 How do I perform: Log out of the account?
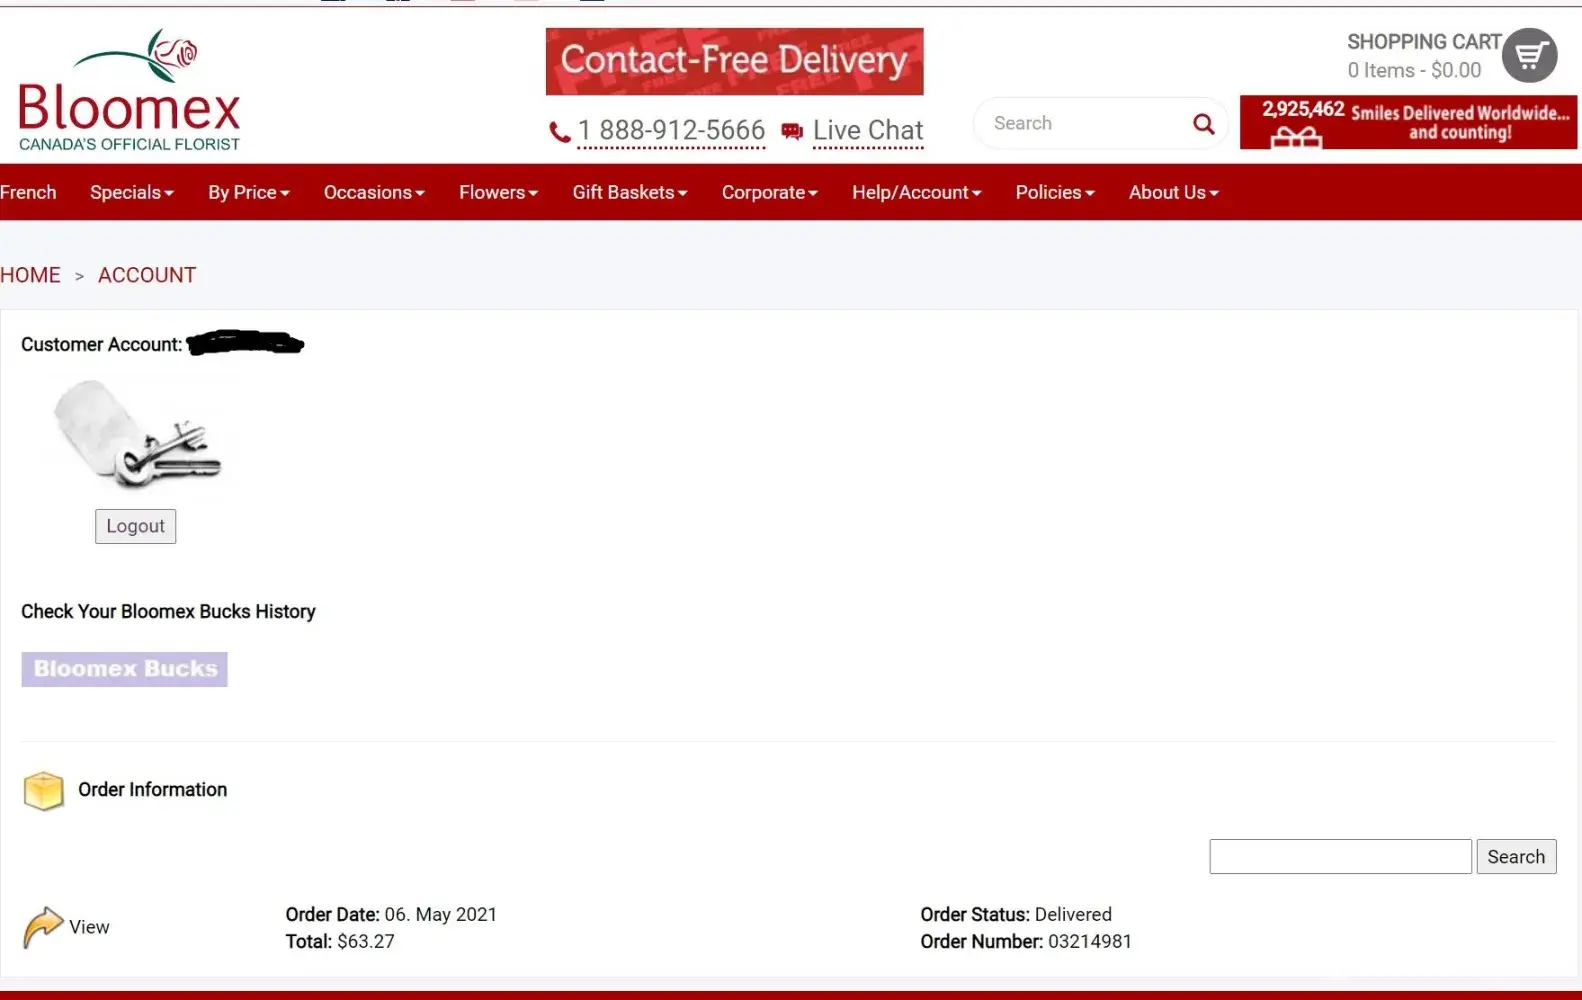(136, 526)
